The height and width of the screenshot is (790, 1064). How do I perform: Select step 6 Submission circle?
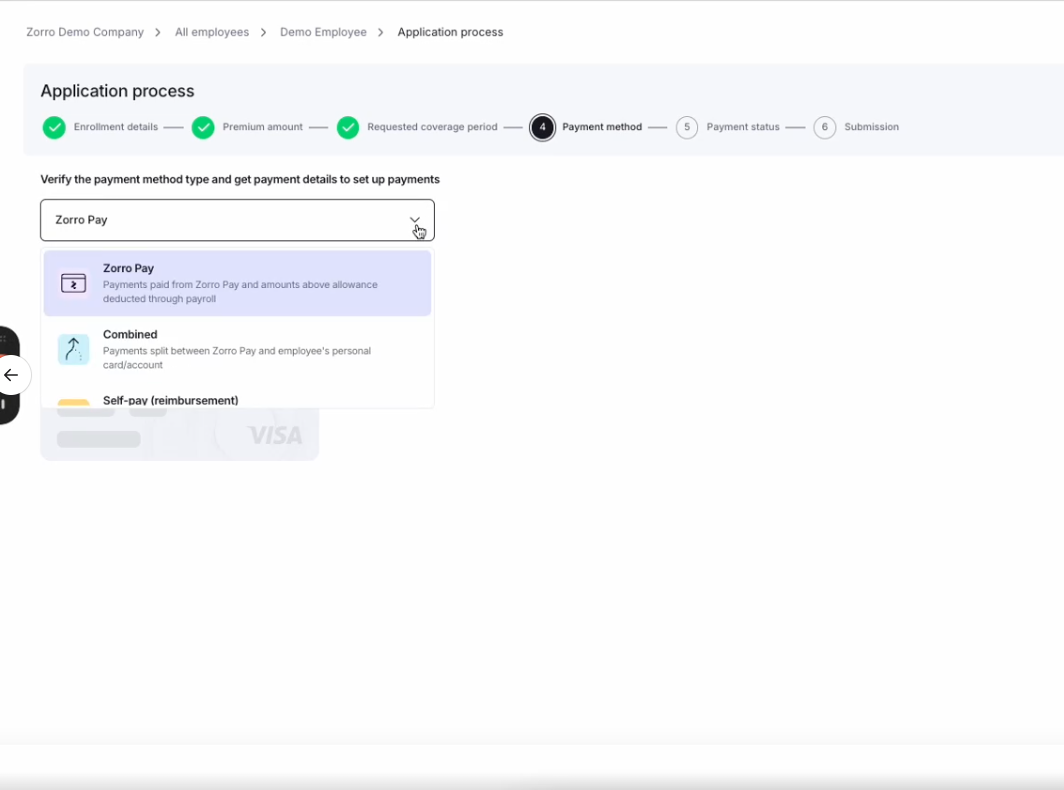point(824,127)
